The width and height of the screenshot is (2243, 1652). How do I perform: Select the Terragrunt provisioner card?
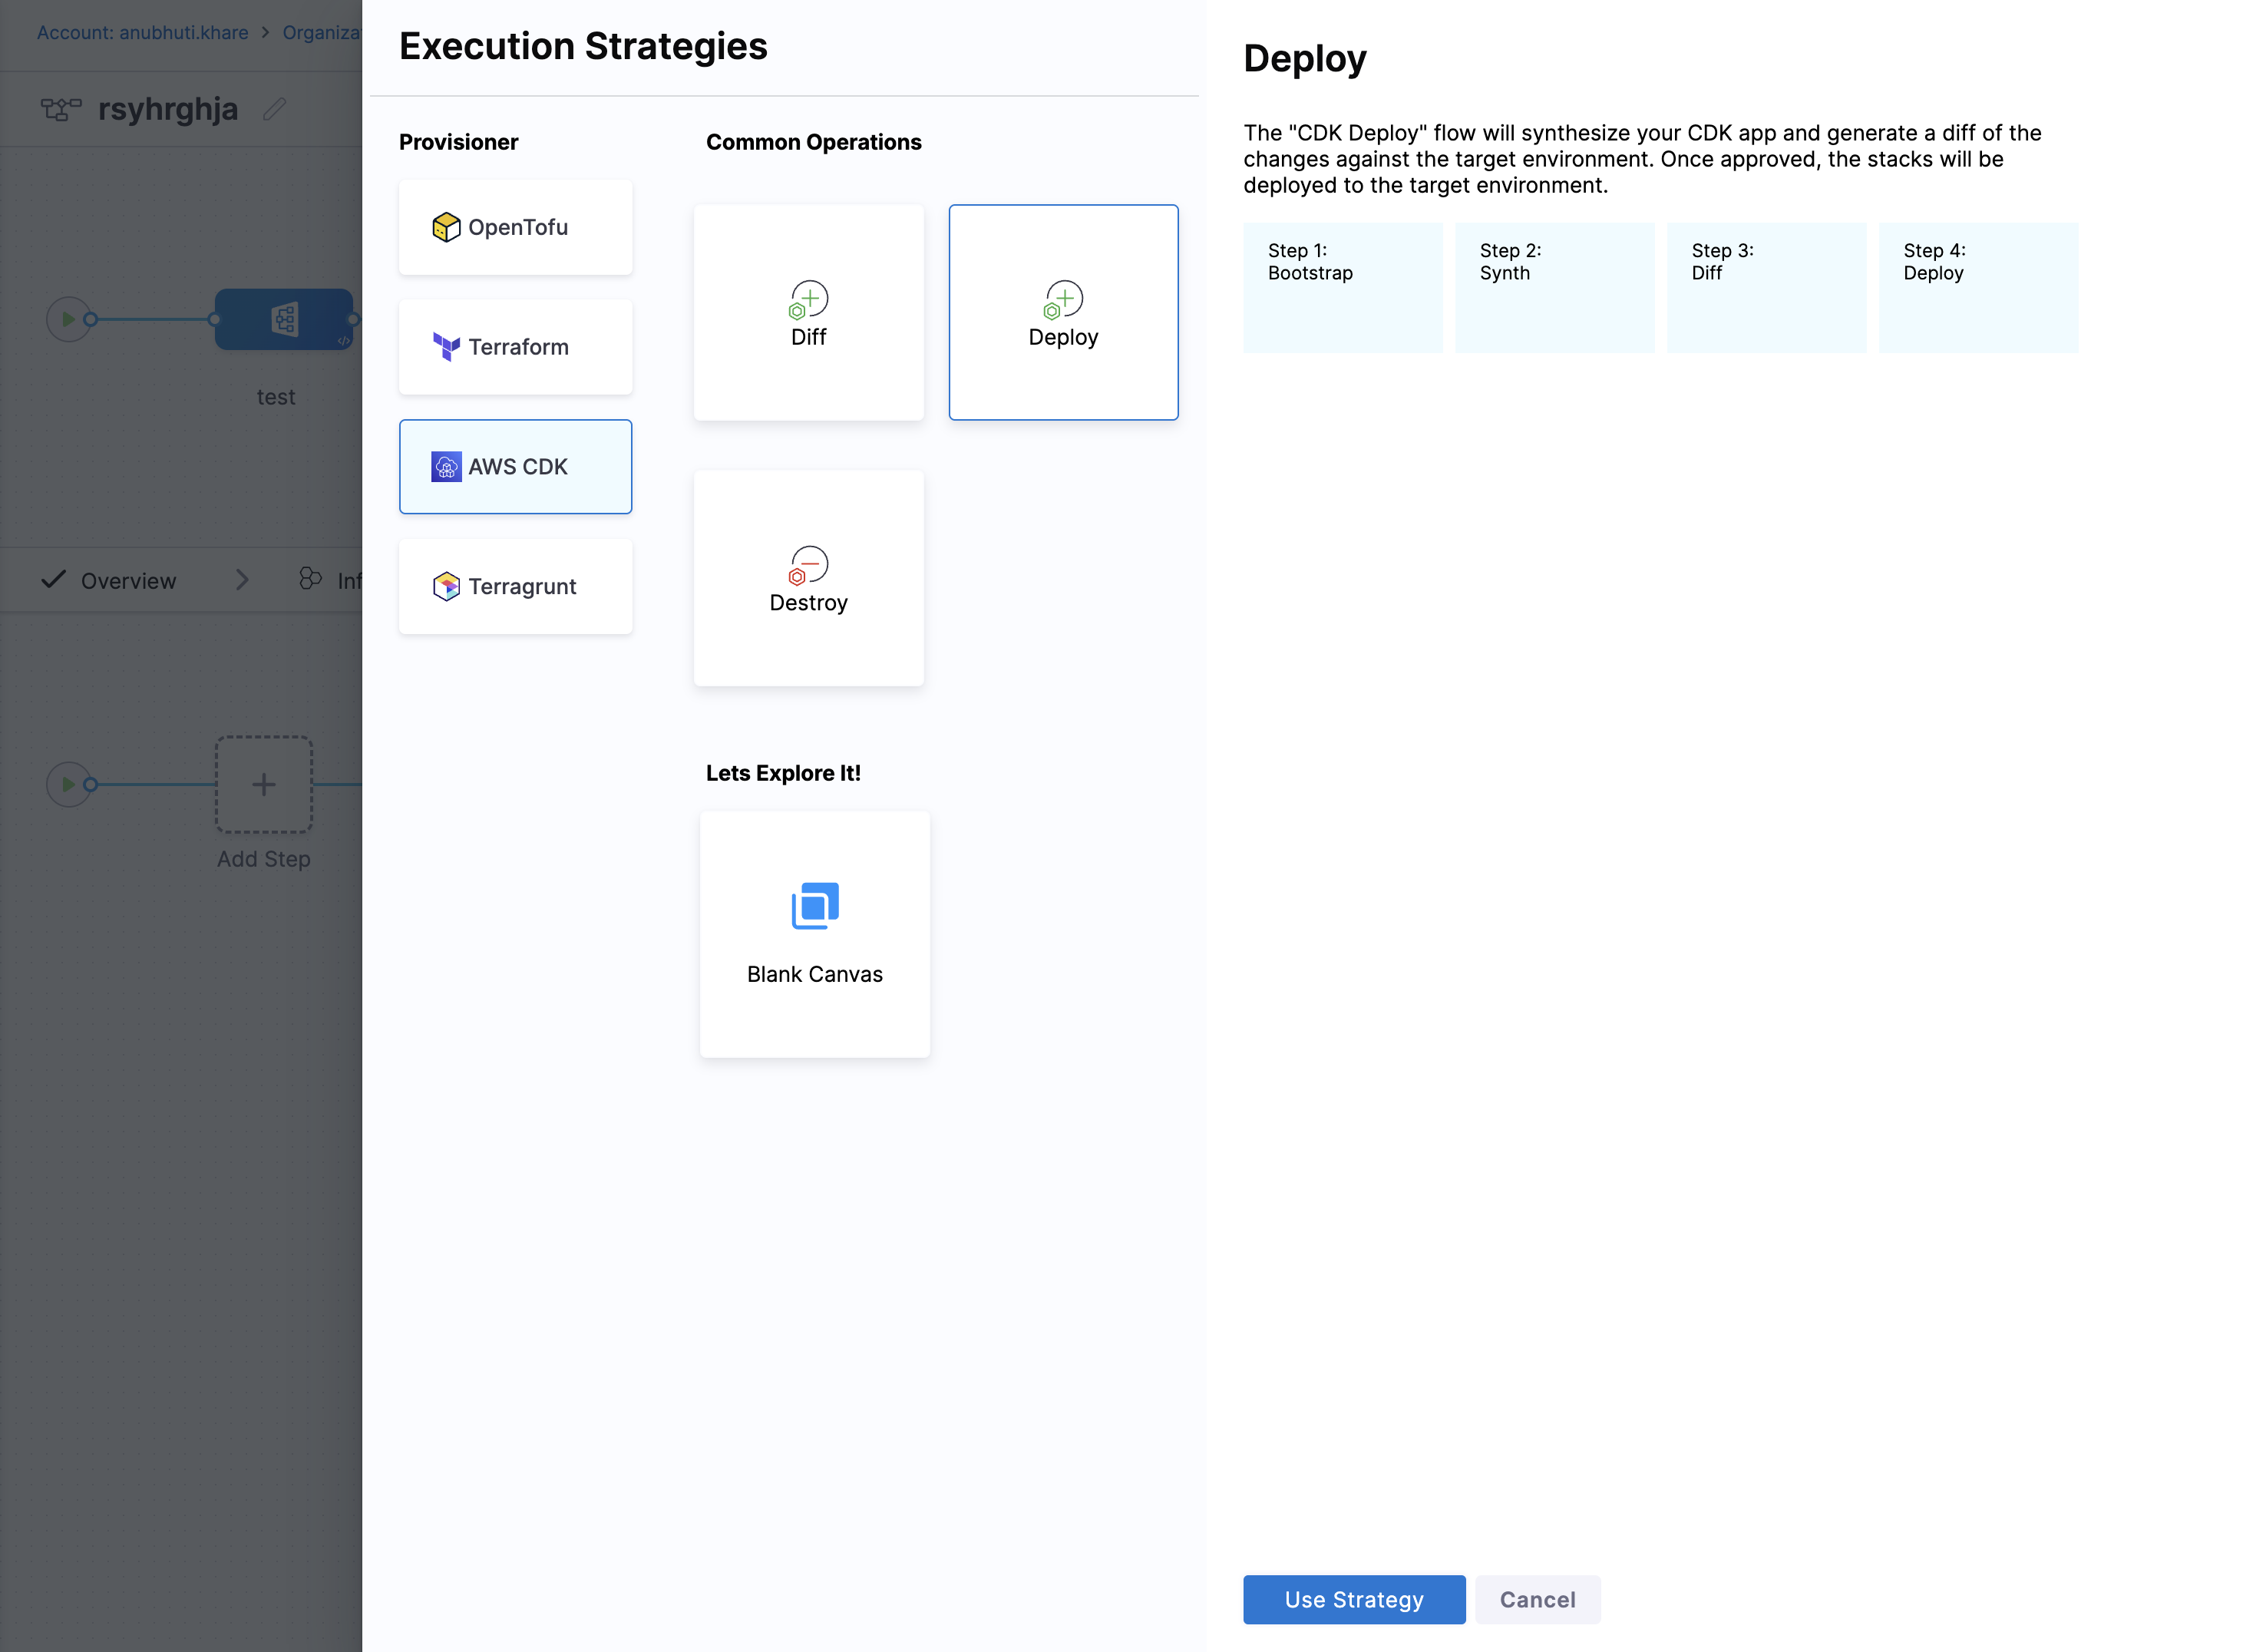(515, 586)
